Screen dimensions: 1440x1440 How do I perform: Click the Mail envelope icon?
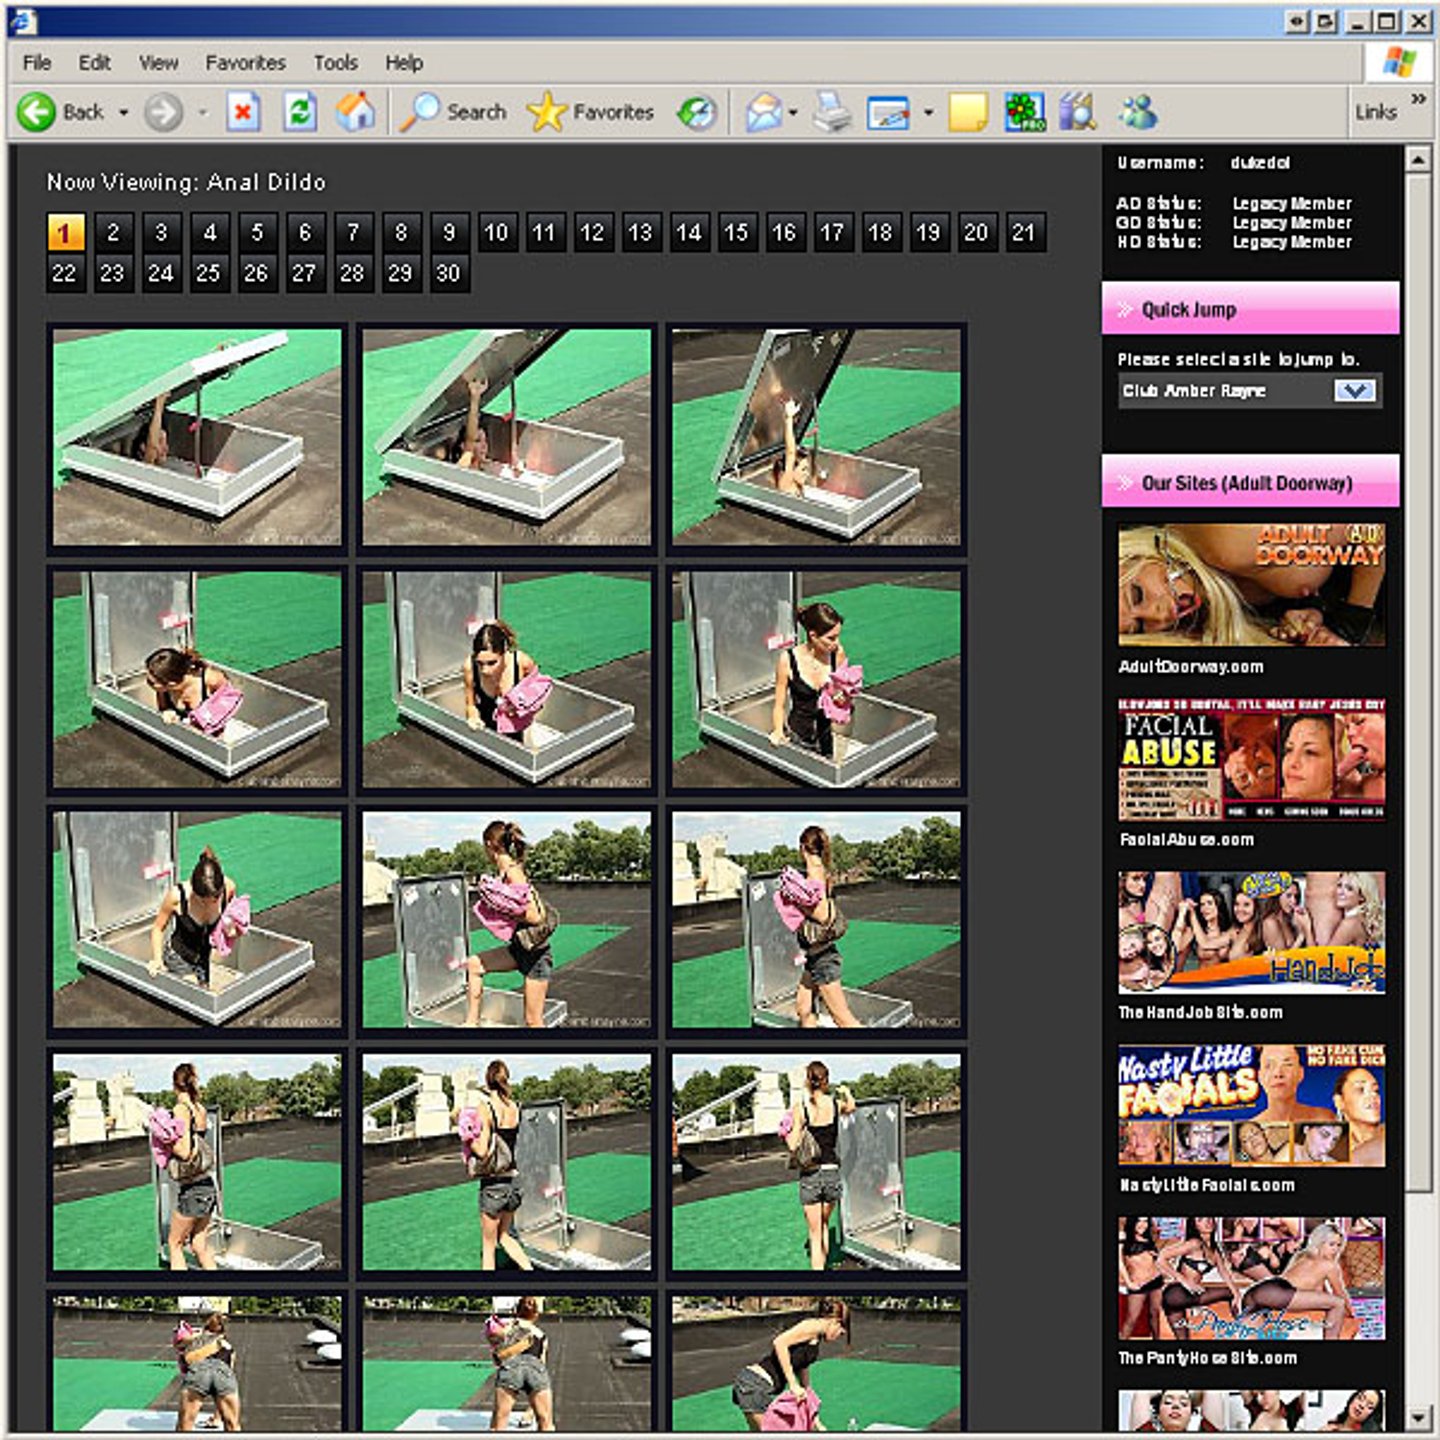click(x=763, y=112)
